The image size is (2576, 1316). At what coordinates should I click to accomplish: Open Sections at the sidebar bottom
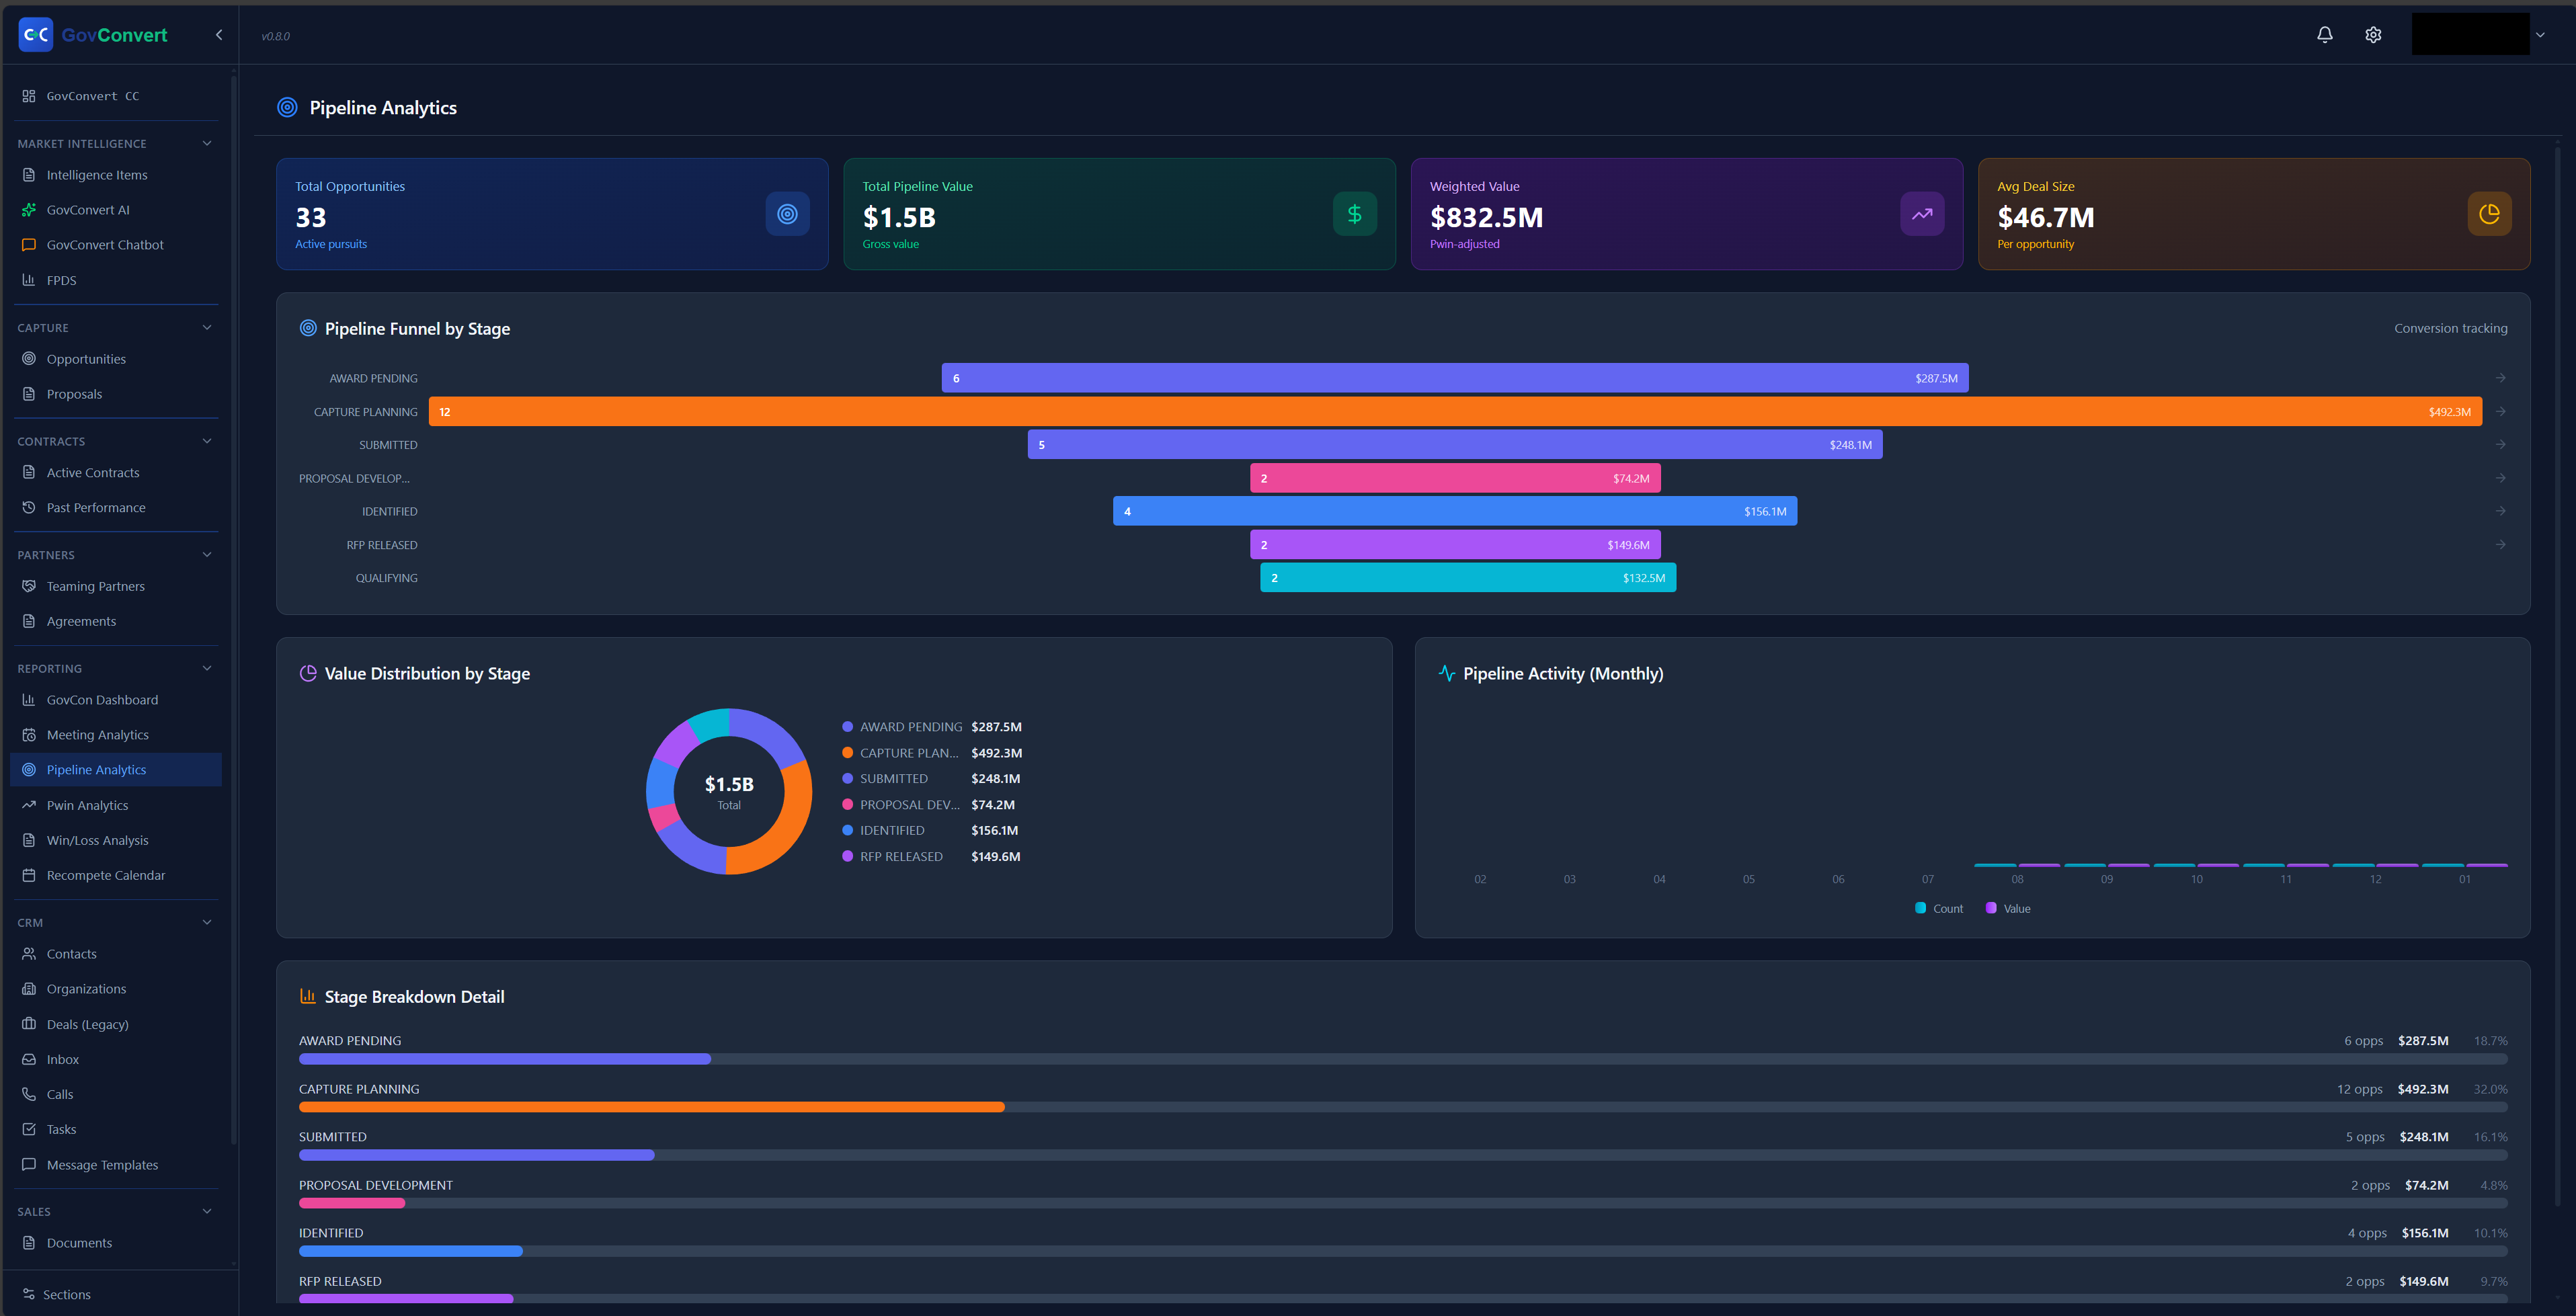(66, 1295)
